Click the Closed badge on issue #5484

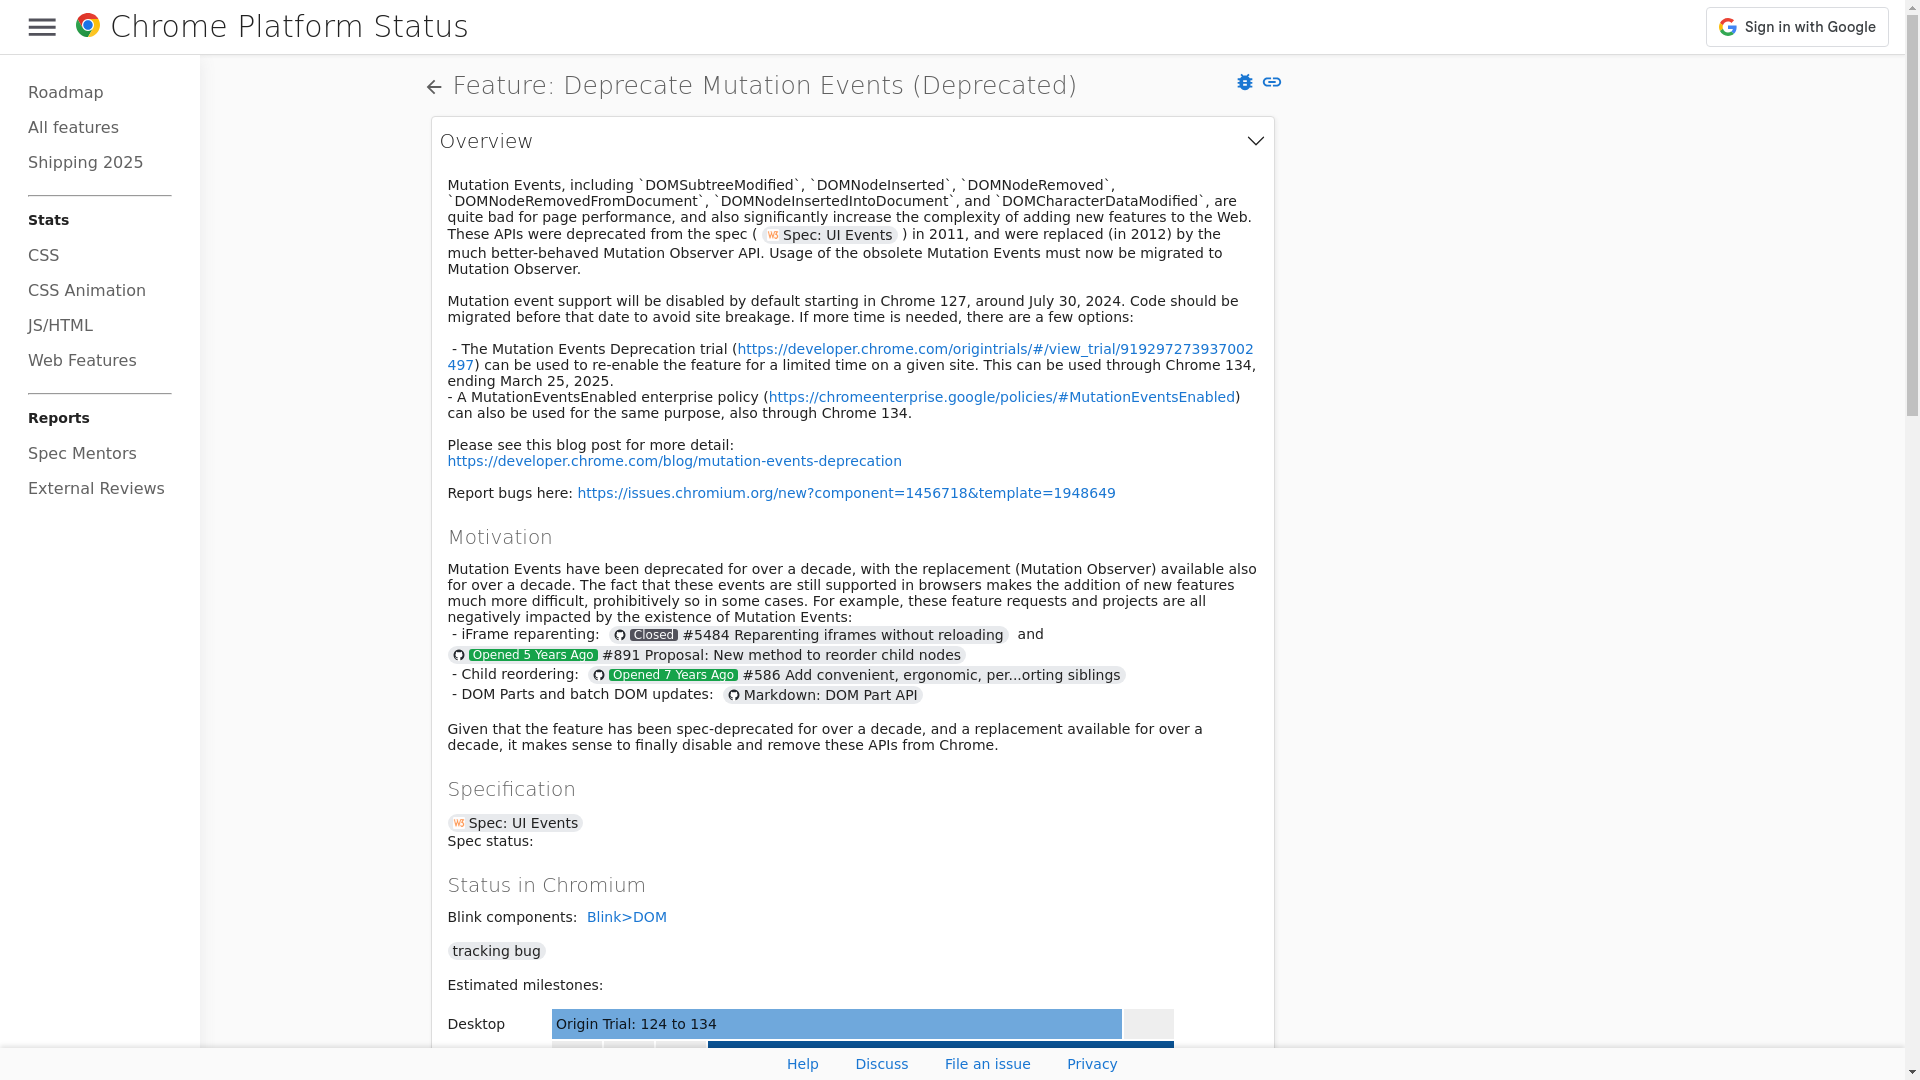click(654, 635)
